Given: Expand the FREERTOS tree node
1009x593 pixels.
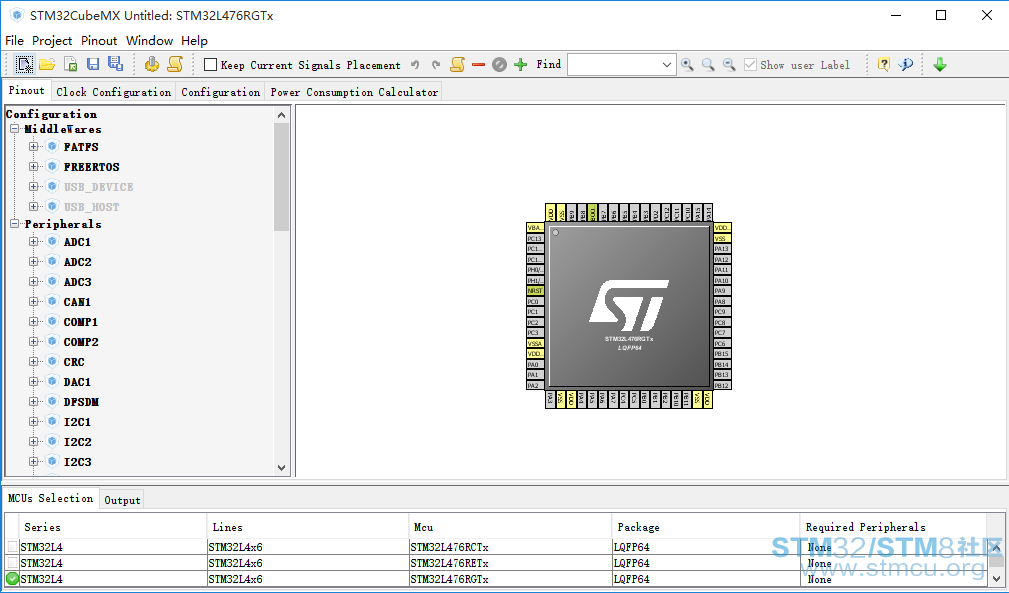Looking at the screenshot, I should [x=33, y=167].
